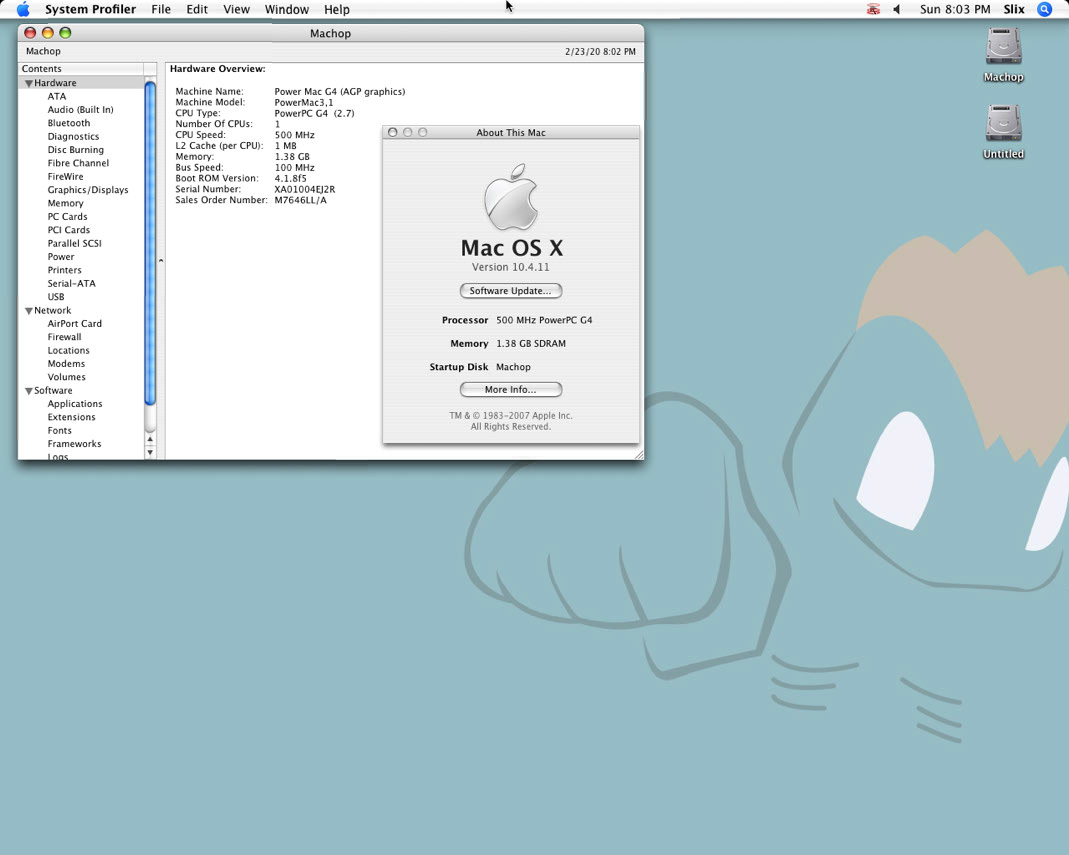Viewport: 1069px width, 855px height.
Task: Select AirPort Card under Network
Action: 74,324
